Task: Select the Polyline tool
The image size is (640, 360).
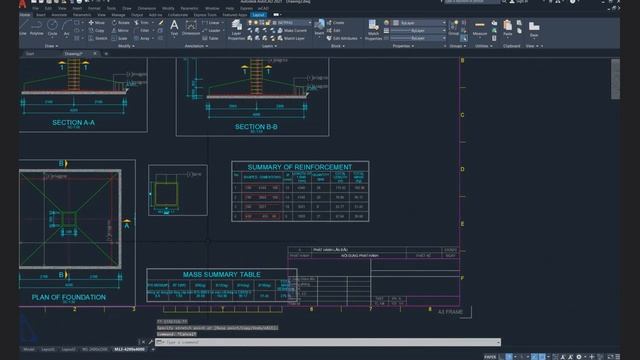Action: pyautogui.click(x=36, y=28)
